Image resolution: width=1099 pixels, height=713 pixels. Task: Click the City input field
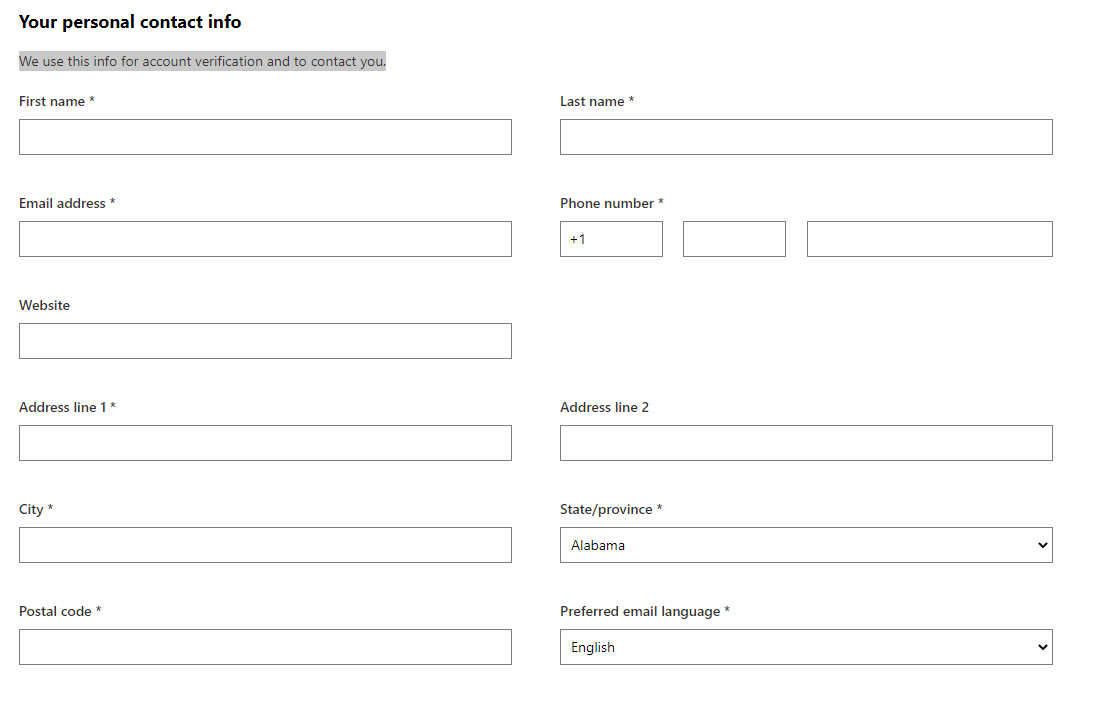[265, 545]
